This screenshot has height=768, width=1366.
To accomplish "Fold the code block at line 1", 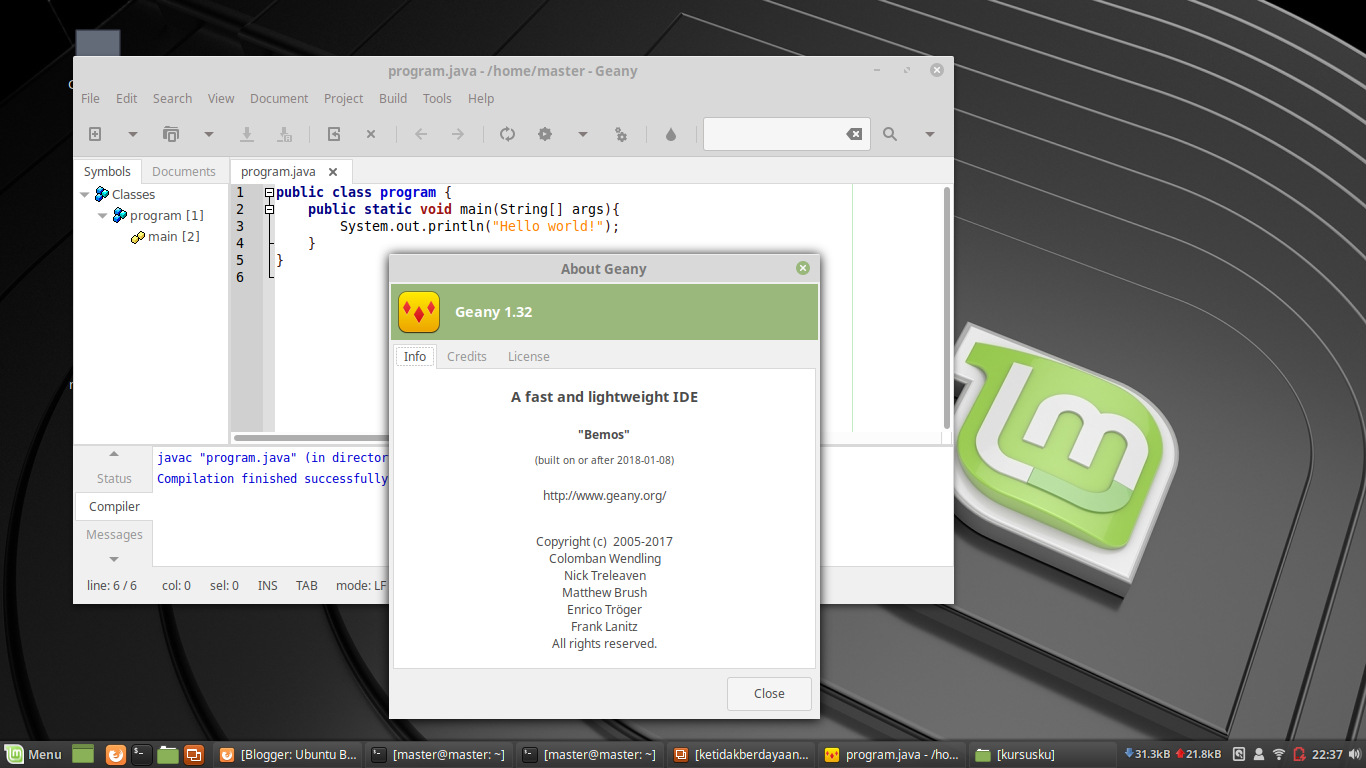I will coord(269,192).
